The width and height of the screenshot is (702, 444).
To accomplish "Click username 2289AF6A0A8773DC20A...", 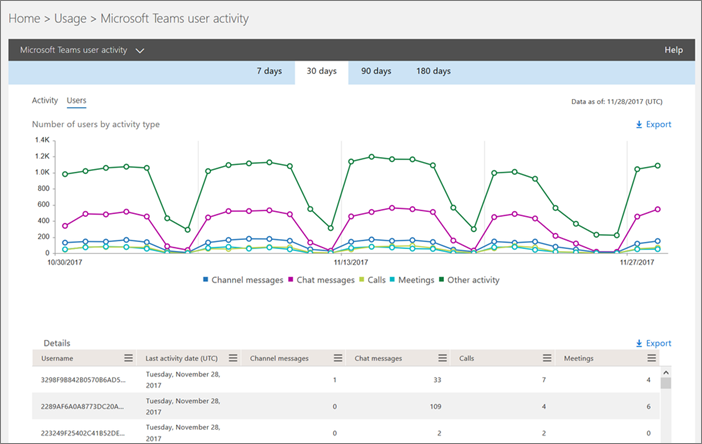I will pyautogui.click(x=82, y=406).
